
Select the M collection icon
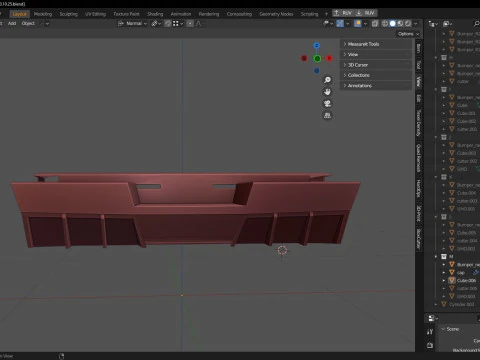(444, 257)
